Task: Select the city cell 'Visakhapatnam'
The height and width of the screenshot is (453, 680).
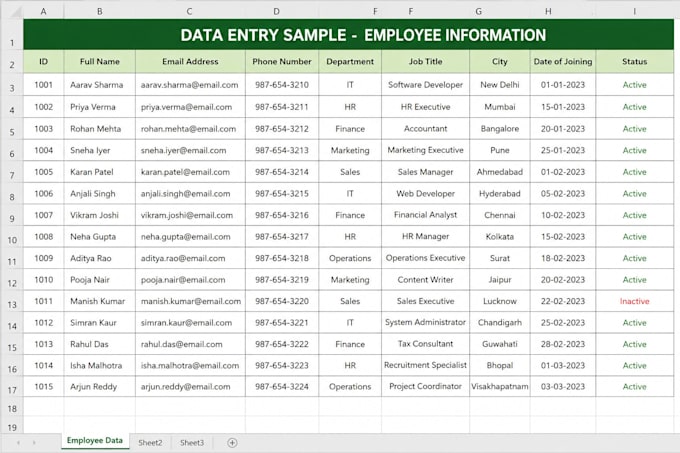Action: coord(500,386)
